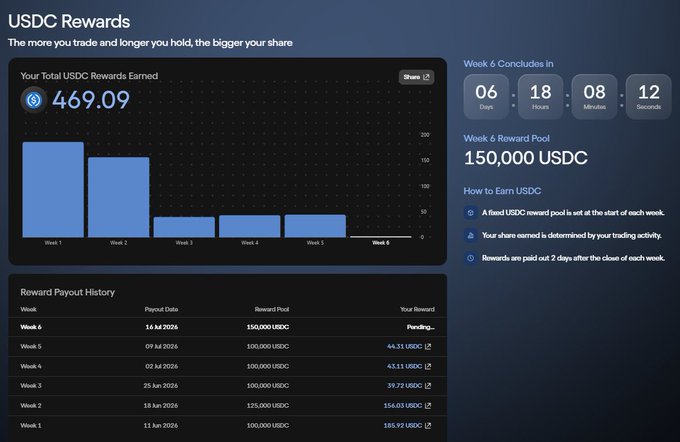
Task: Click the Payout Date column header
Action: coord(161,310)
